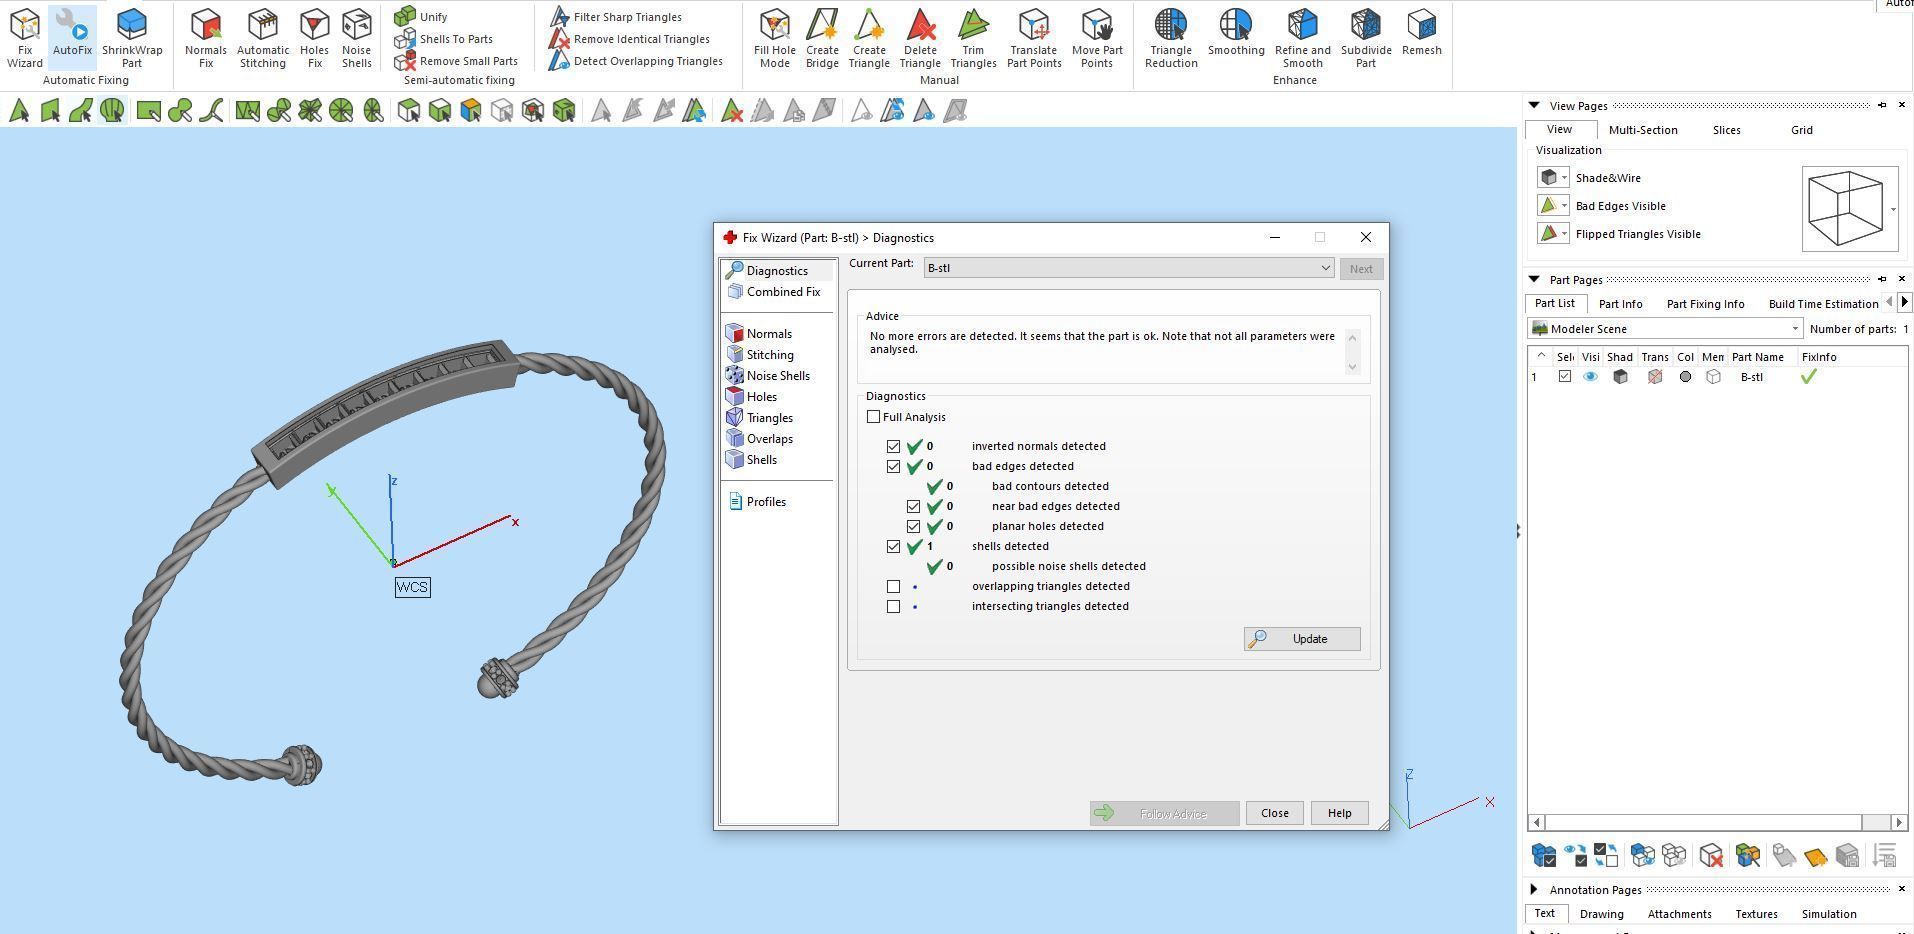Image resolution: width=1914 pixels, height=934 pixels.
Task: Open Triangle Reduction
Action: coord(1171,38)
